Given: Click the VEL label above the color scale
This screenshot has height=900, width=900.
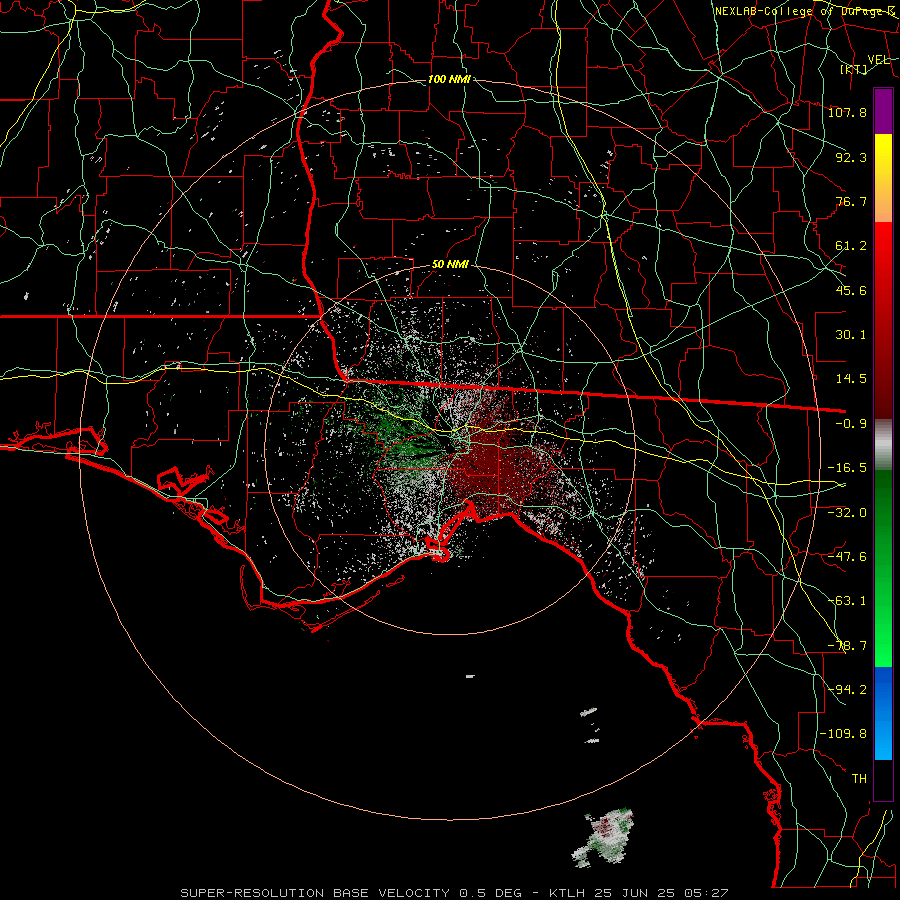Looking at the screenshot, I should [x=878, y=59].
